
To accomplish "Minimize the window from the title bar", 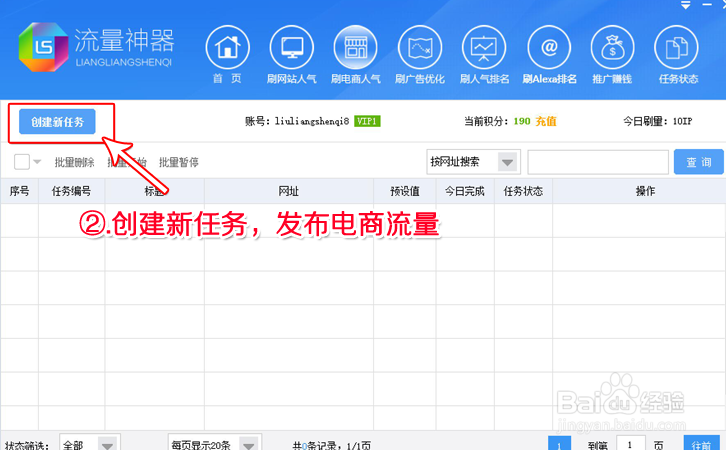I will (x=707, y=5).
